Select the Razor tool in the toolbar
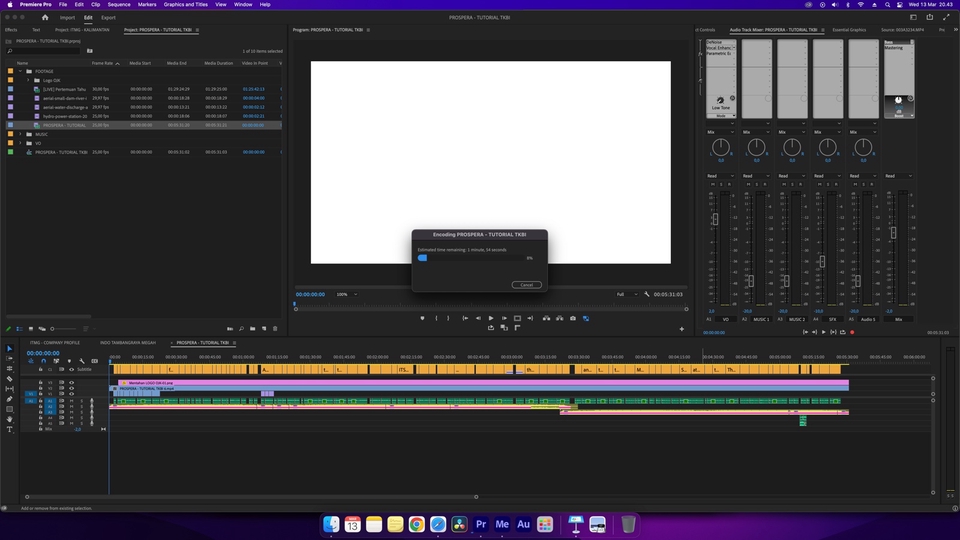960x540 pixels. [x=10, y=379]
